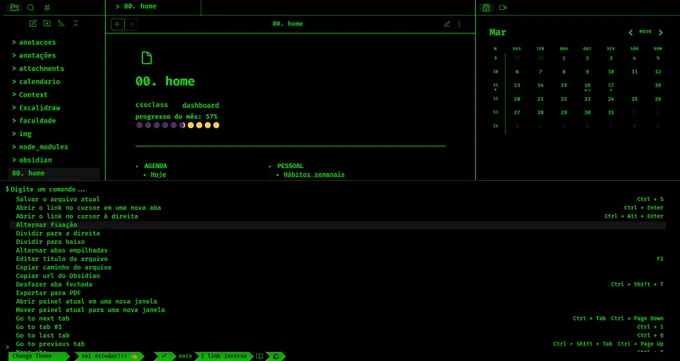Viewport: 680px width, 361px height.
Task: Expand the anotacoes folder
Action: click(34, 43)
